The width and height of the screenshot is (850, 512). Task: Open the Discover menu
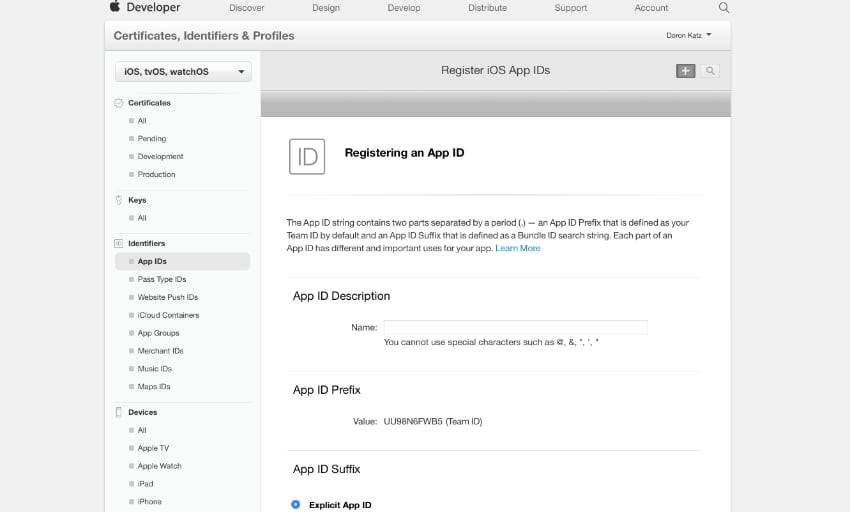coord(247,8)
